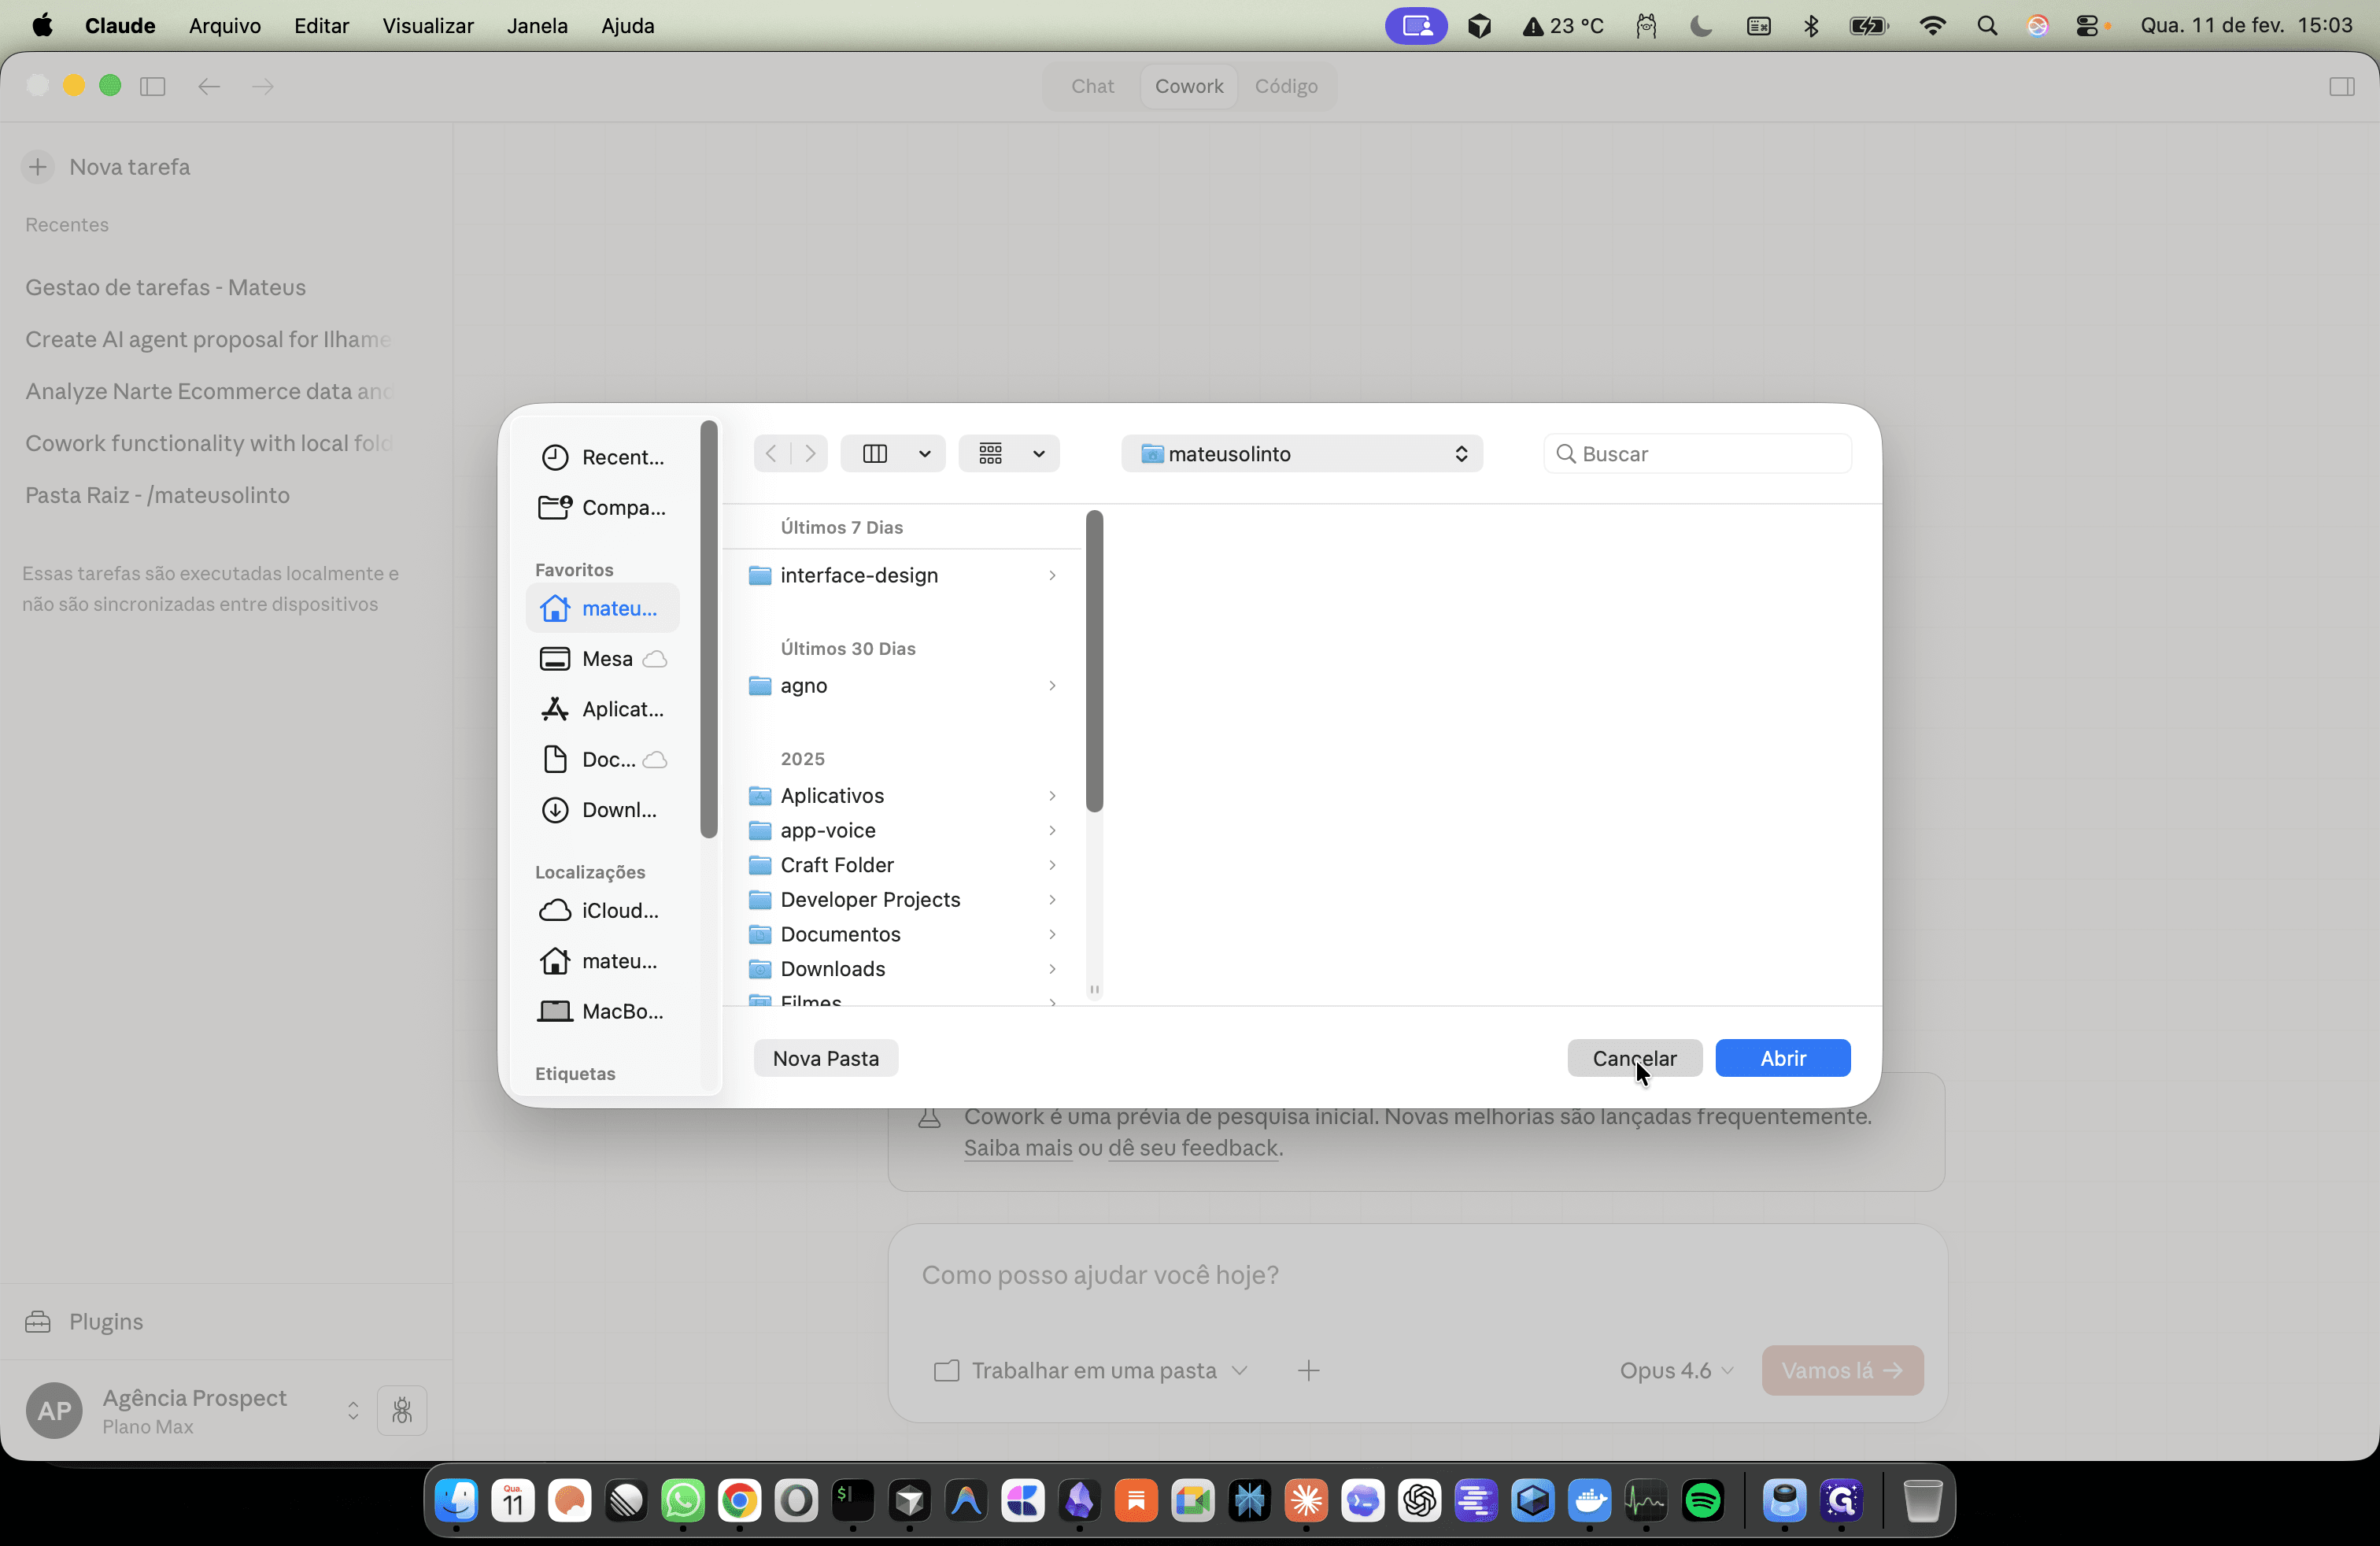
Task: Click the Cancelar button
Action: [1634, 1058]
